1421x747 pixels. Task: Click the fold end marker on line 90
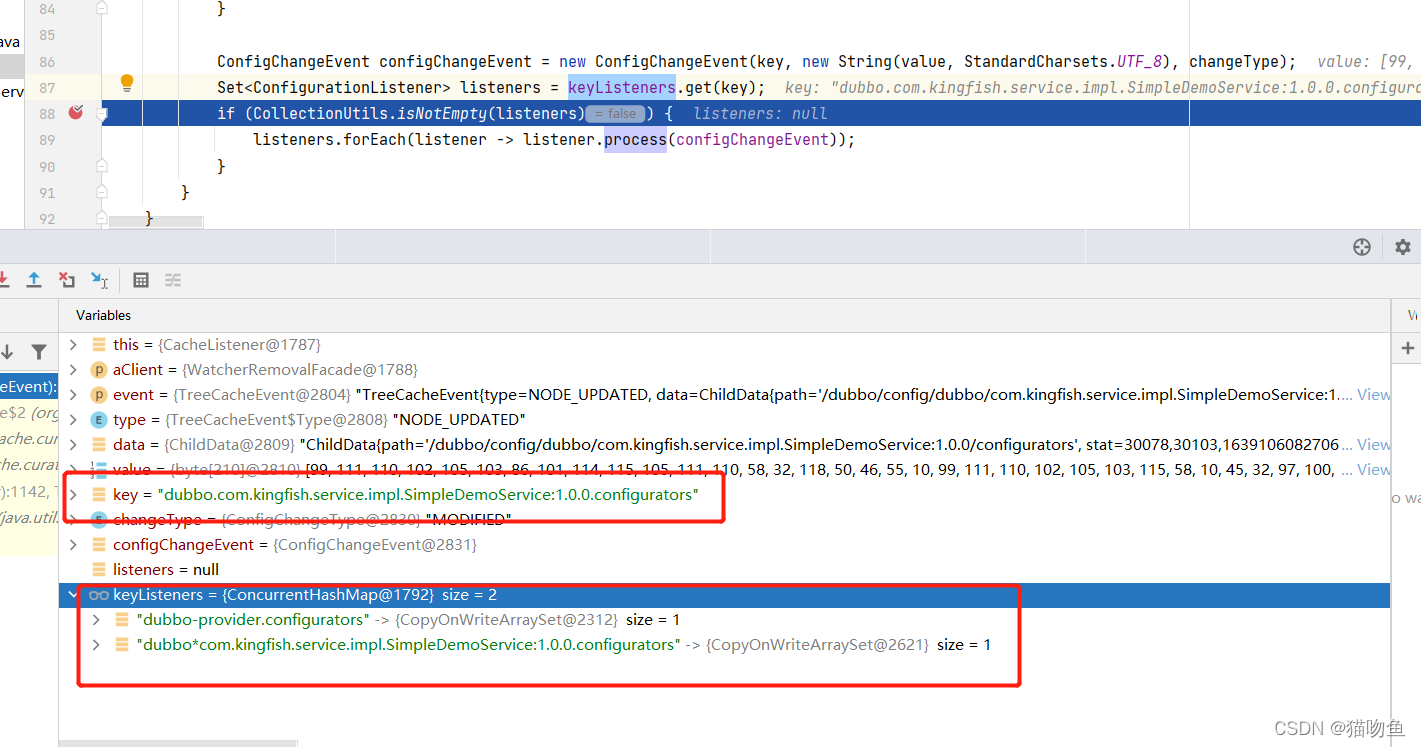[x=102, y=166]
